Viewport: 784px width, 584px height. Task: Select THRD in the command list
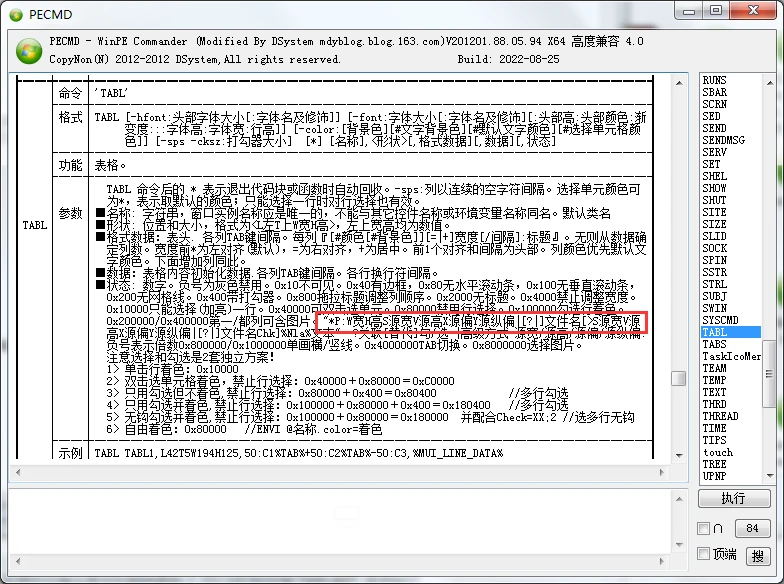tap(714, 404)
